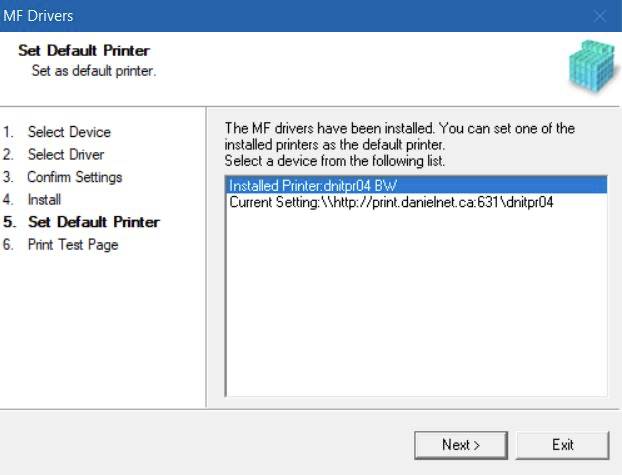Click step 4 Install
The image size is (622, 475).
pos(44,200)
